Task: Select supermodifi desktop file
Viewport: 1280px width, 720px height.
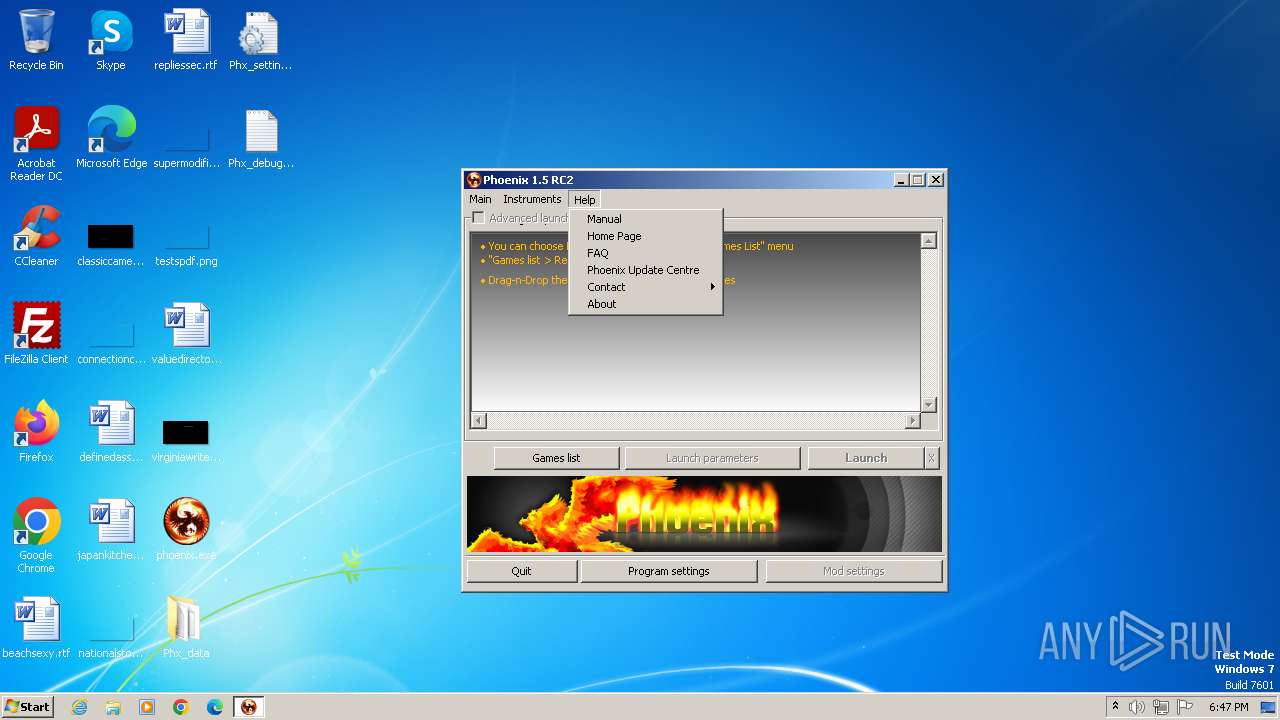Action: pos(186,146)
